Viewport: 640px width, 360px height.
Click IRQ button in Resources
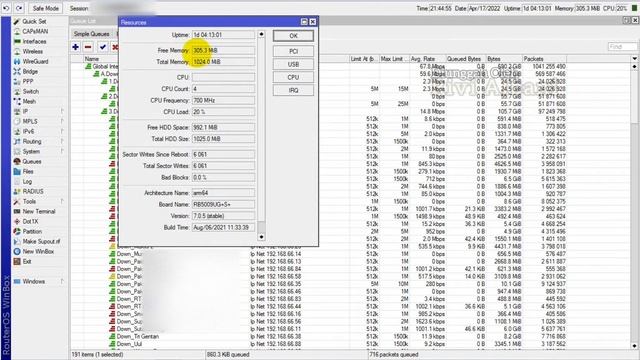point(293,90)
